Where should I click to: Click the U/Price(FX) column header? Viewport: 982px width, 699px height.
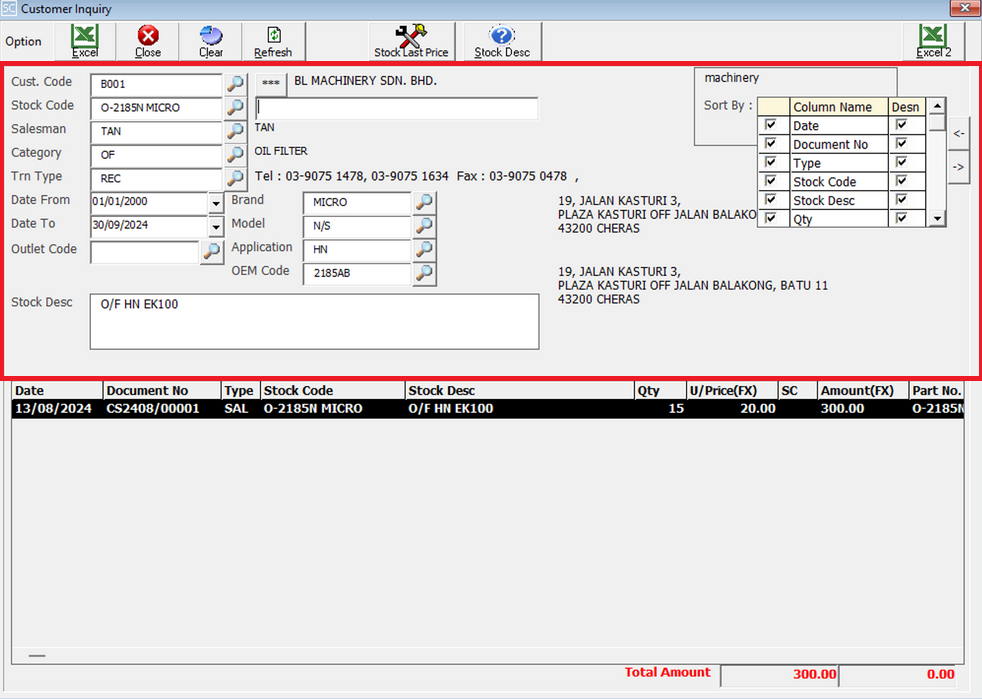coord(732,391)
